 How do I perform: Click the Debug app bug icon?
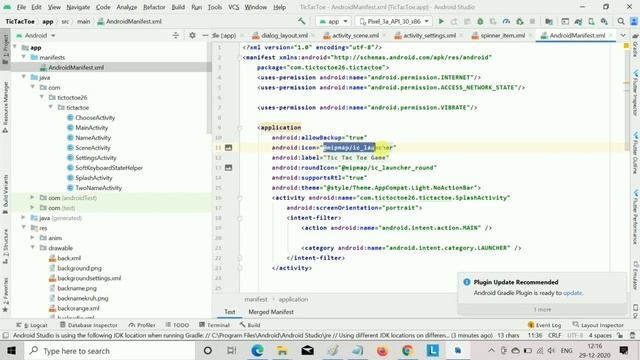tap(480, 21)
